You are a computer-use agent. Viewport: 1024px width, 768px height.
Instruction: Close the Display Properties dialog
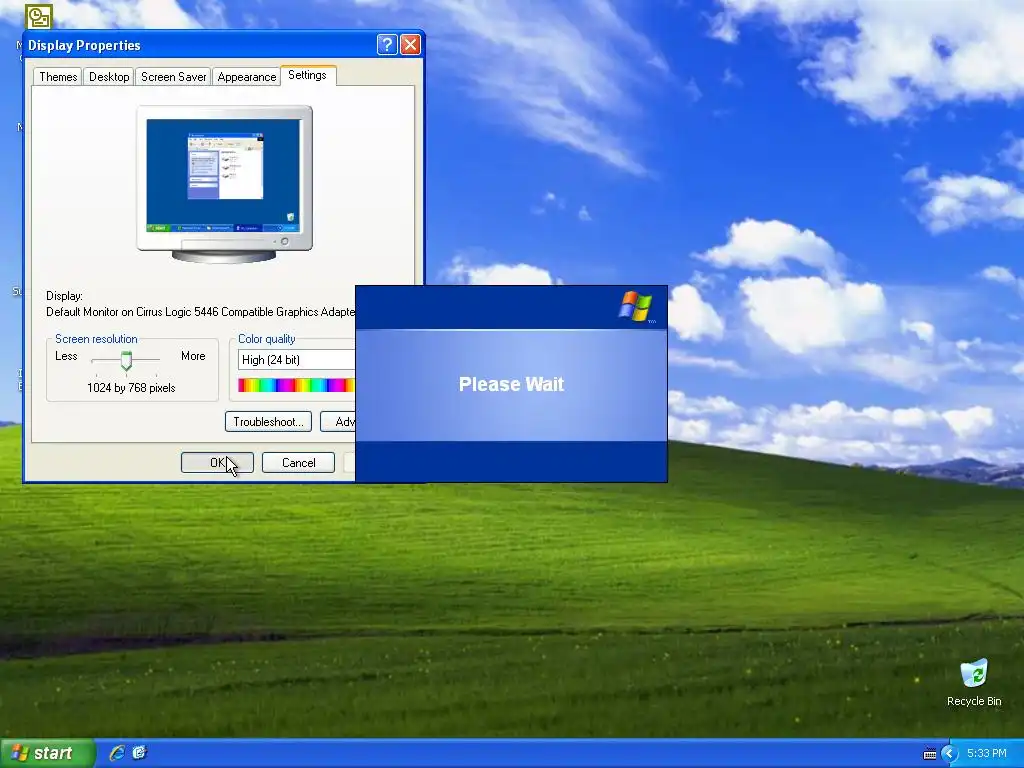click(410, 44)
